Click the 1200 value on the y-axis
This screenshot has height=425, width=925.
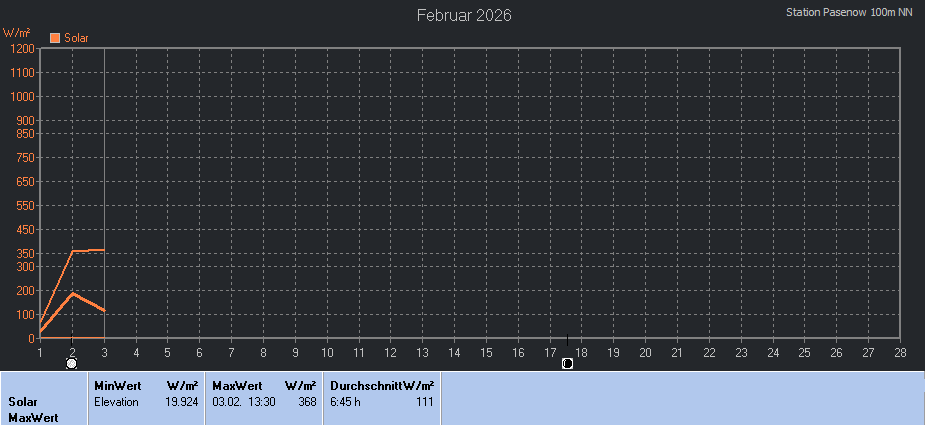point(23,48)
